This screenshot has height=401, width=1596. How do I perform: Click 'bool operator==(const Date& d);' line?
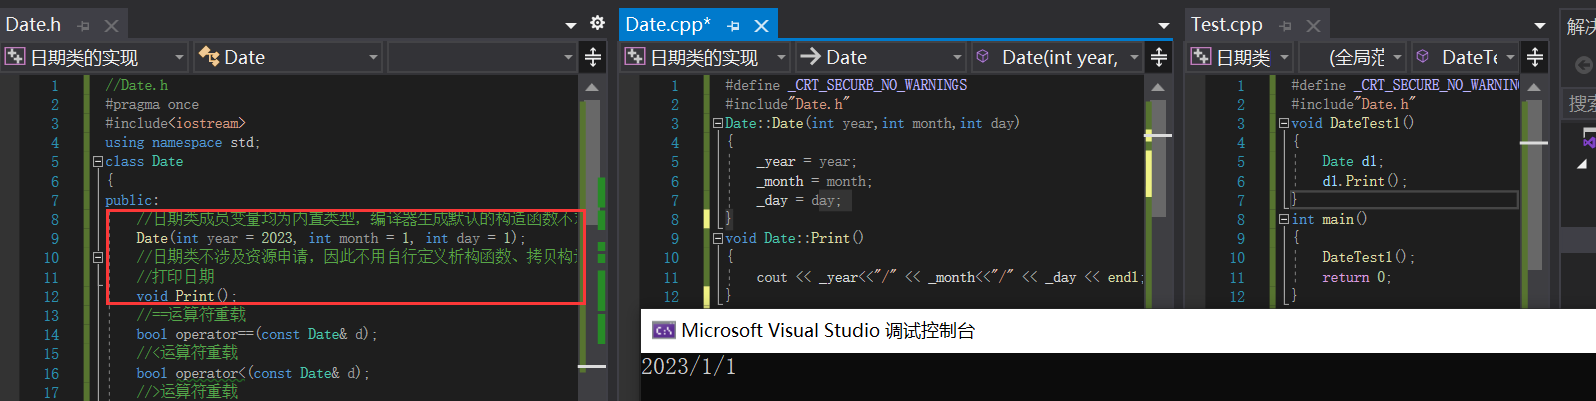point(257,334)
